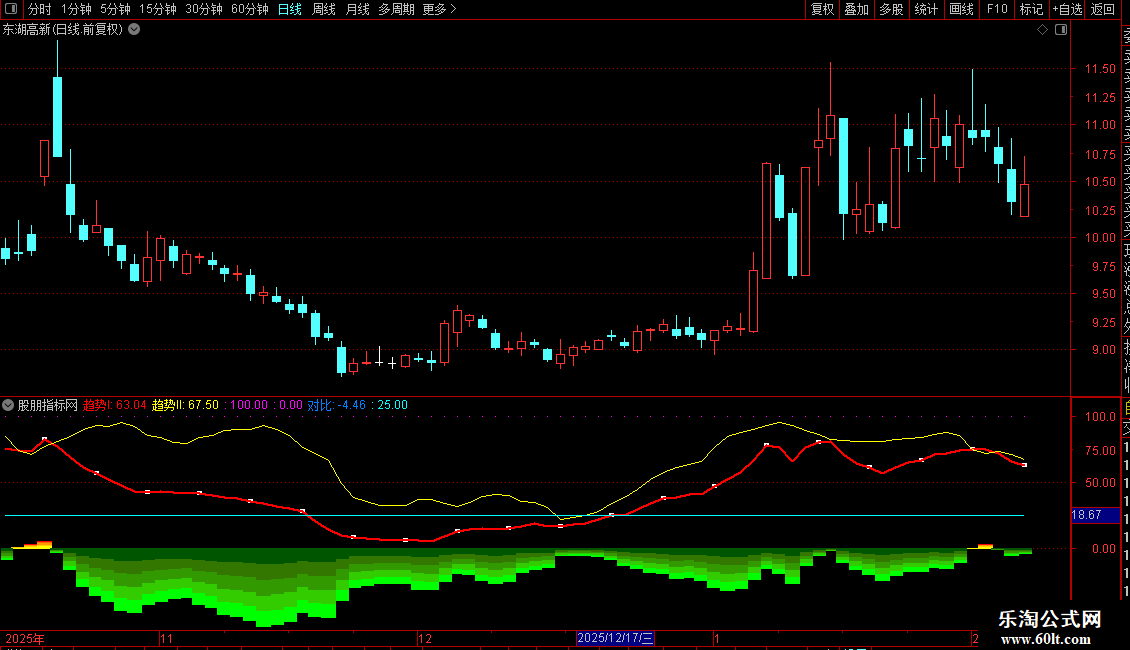Open the F10 company info
Screen dimensions: 1130x650
(x=997, y=9)
